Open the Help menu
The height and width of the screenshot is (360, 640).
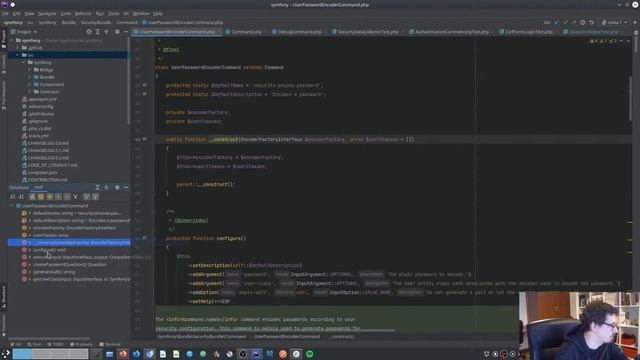pyautogui.click(x=158, y=13)
